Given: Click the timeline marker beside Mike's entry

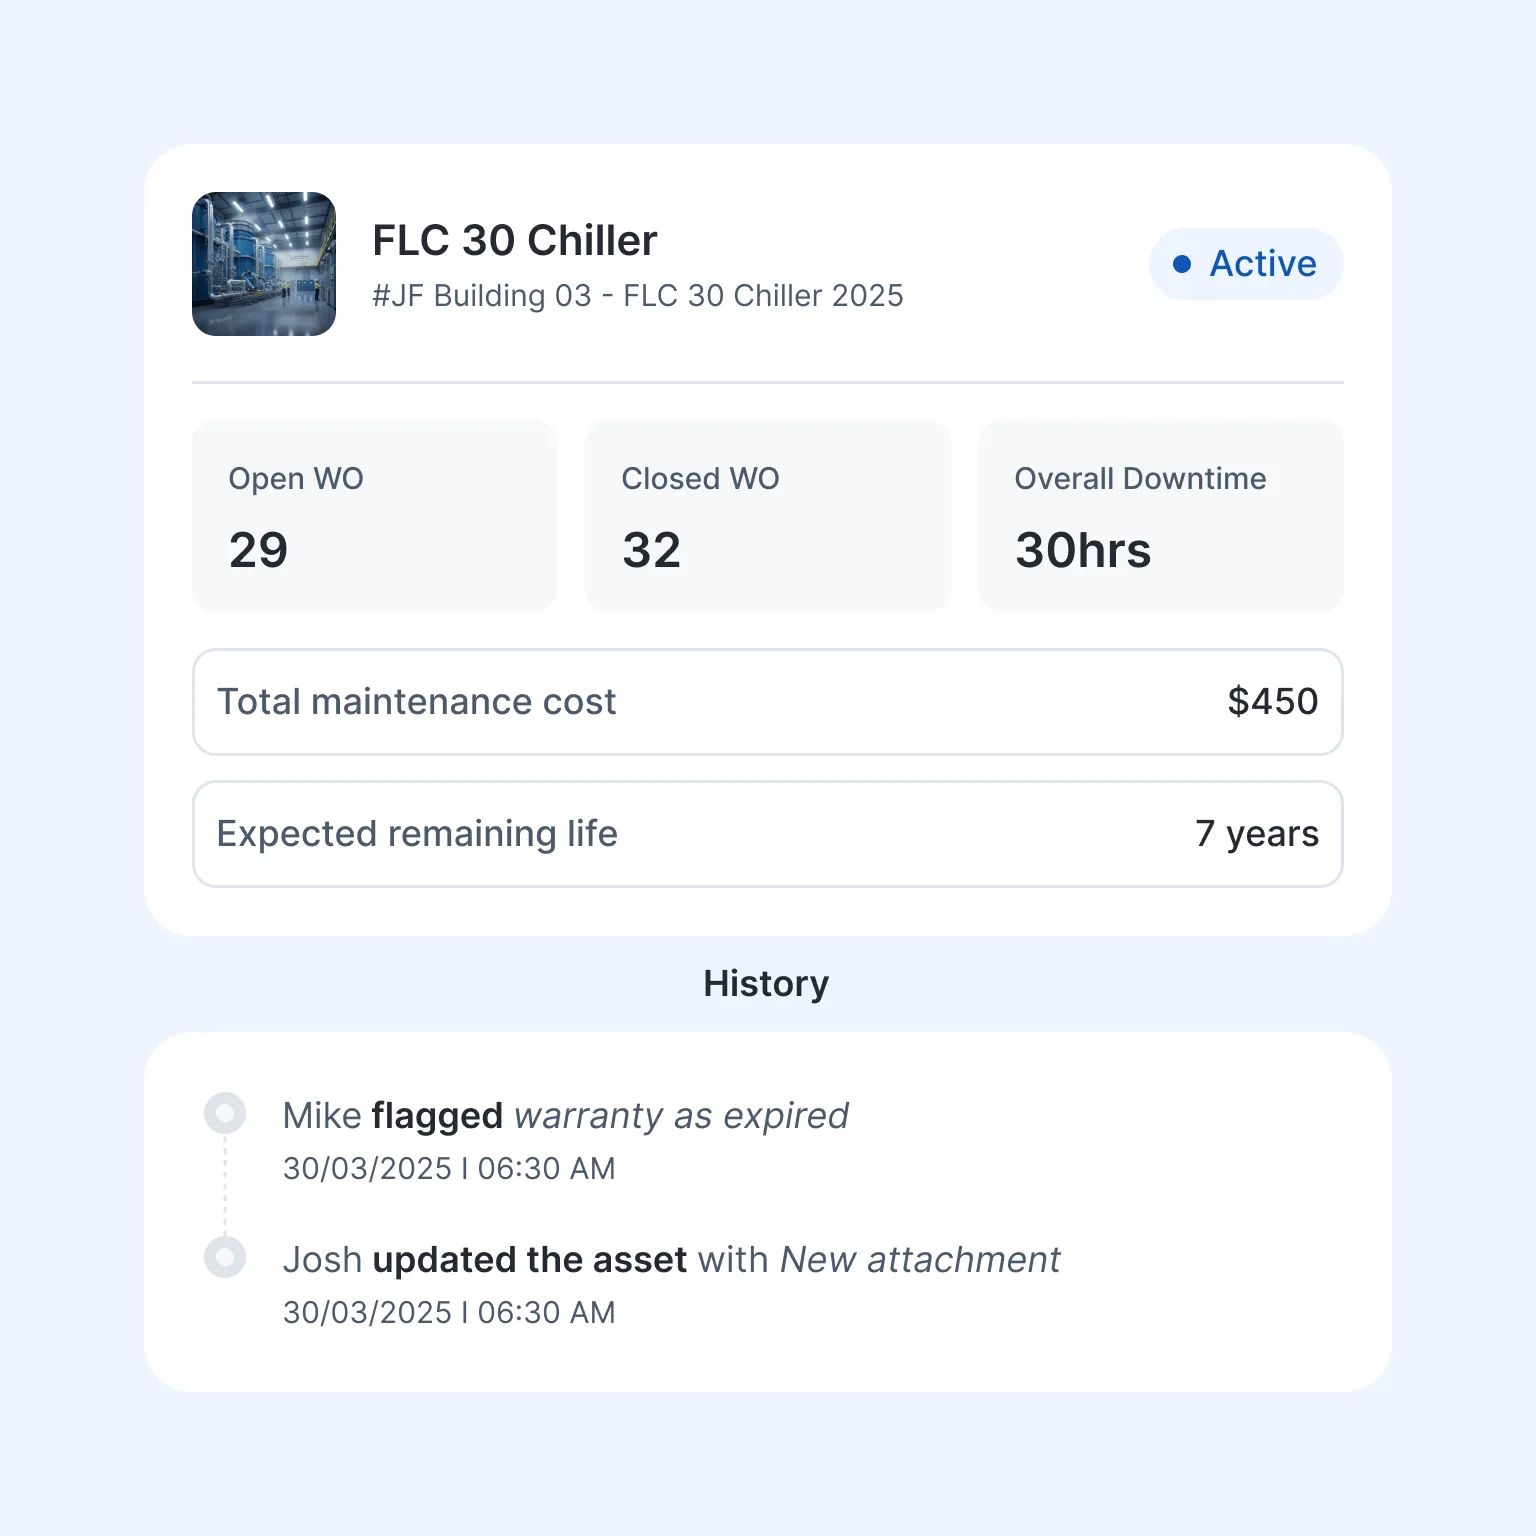Looking at the screenshot, I should coord(225,1113).
